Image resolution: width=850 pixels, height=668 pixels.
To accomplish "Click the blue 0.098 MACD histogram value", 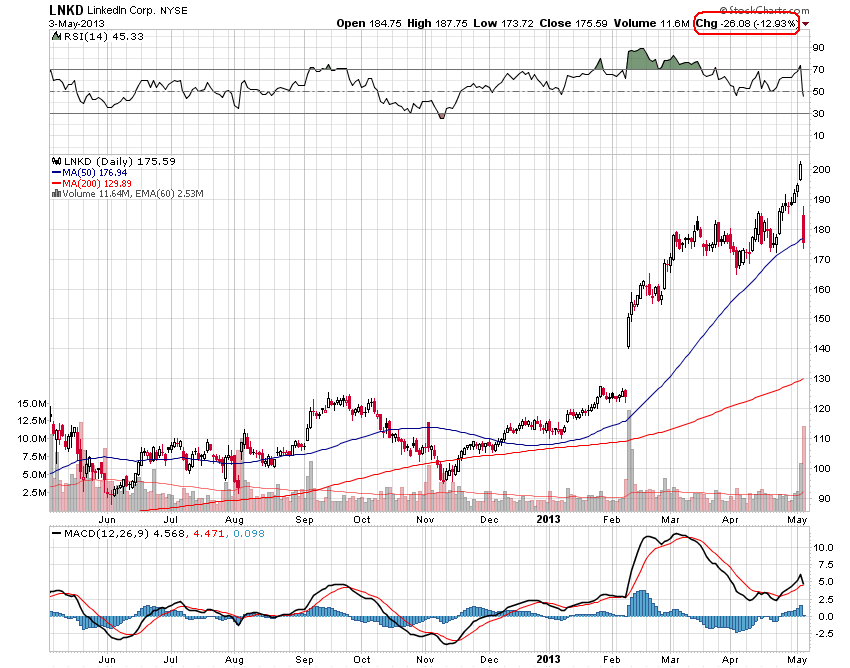I will click(x=249, y=534).
